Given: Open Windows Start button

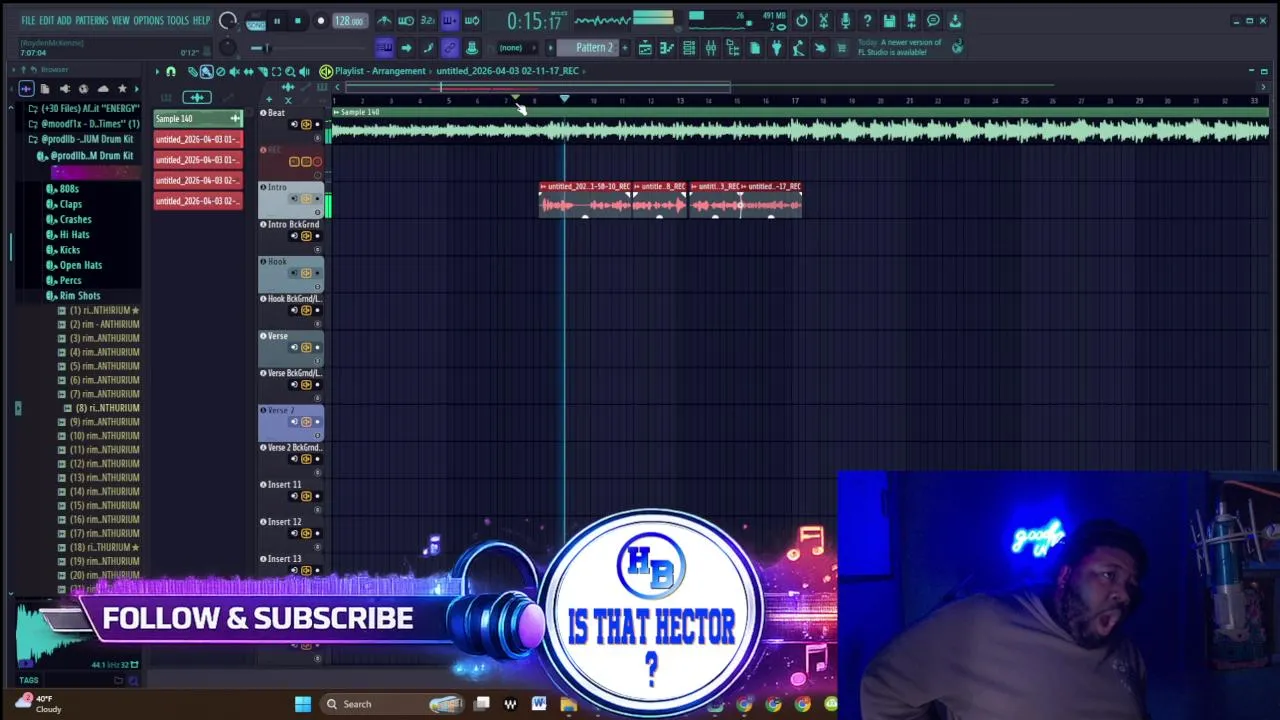Looking at the screenshot, I should click(303, 704).
